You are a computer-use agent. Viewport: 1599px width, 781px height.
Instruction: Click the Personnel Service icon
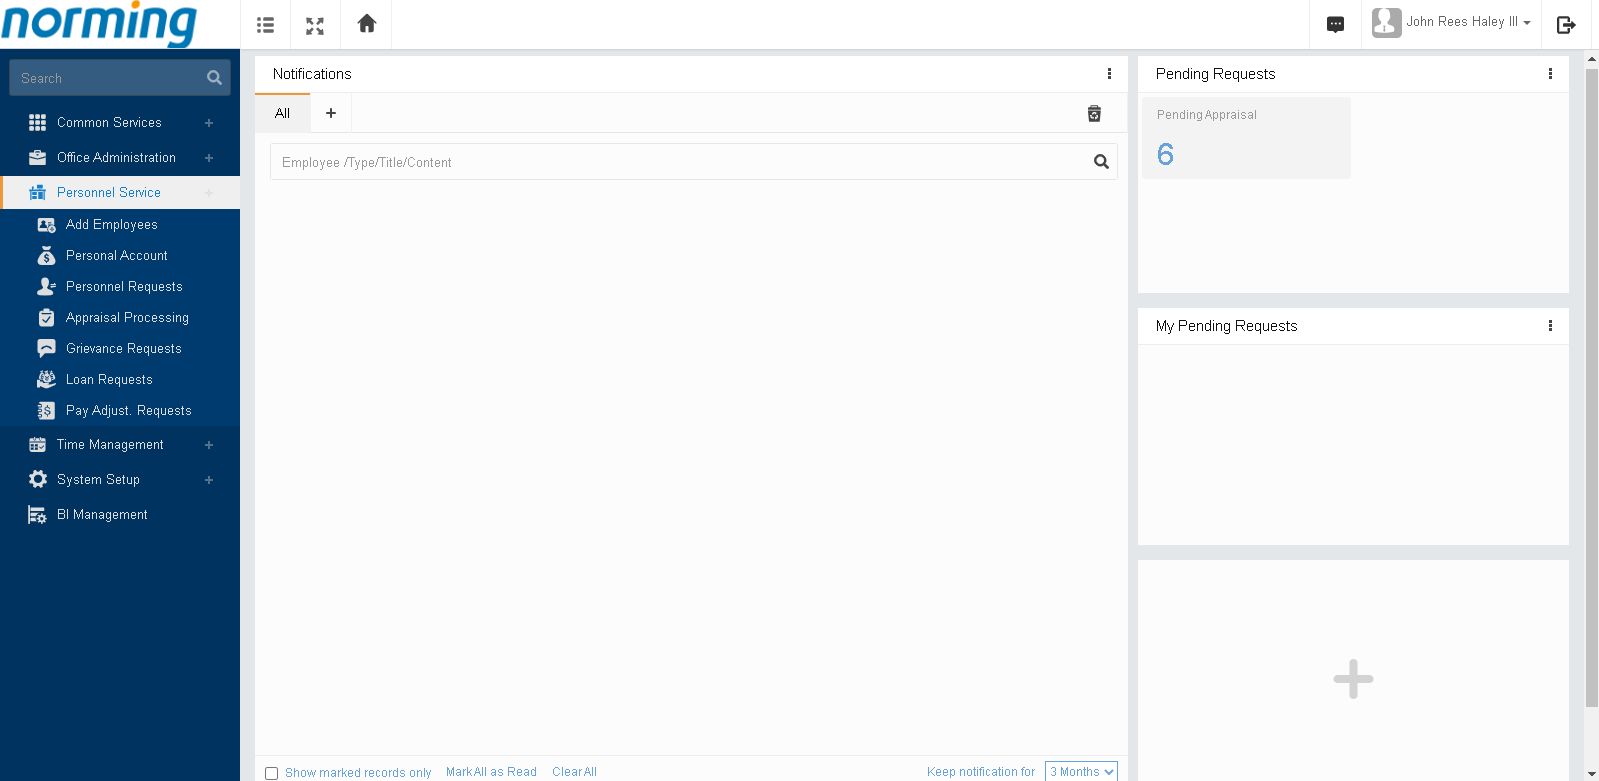tap(37, 192)
